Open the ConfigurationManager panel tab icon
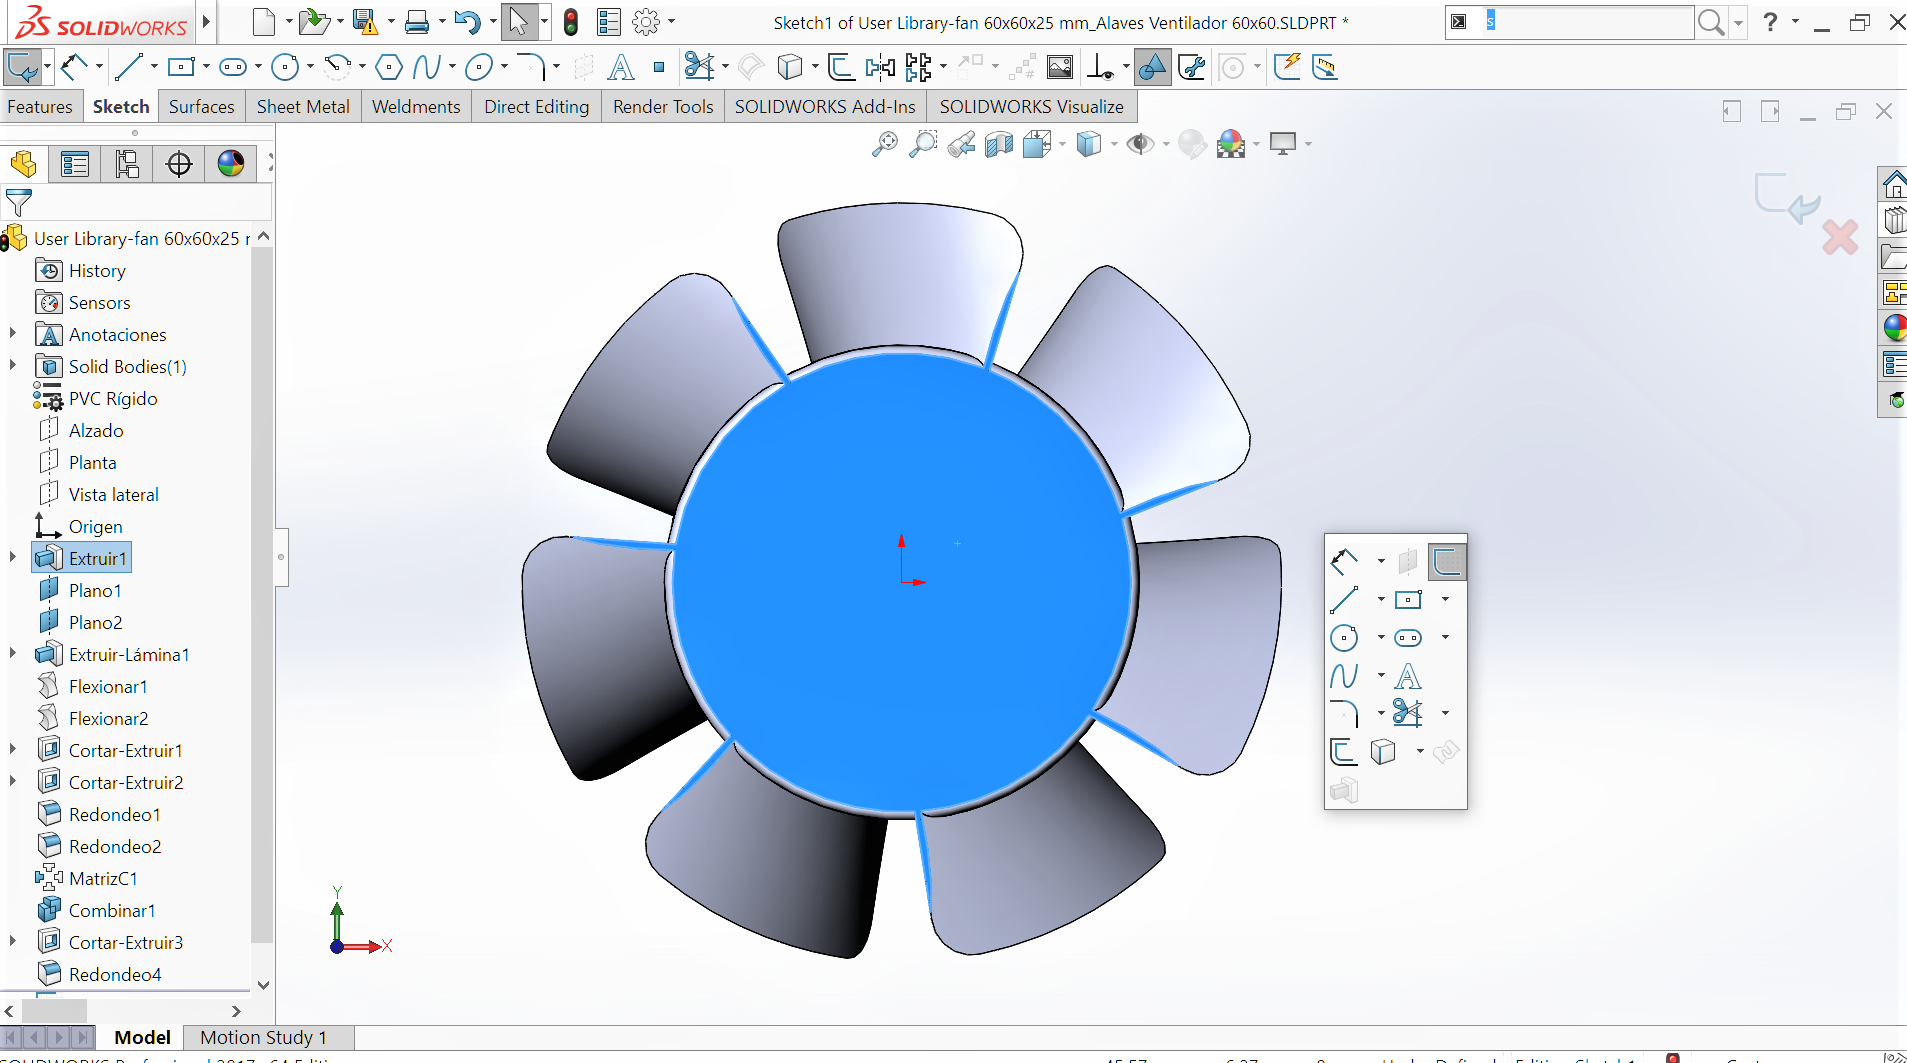This screenshot has height=1063, width=1907. pos(127,164)
